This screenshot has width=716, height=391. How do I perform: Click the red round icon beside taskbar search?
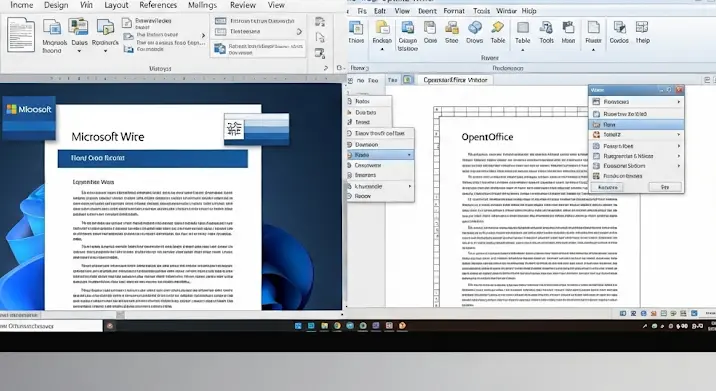coord(110,326)
